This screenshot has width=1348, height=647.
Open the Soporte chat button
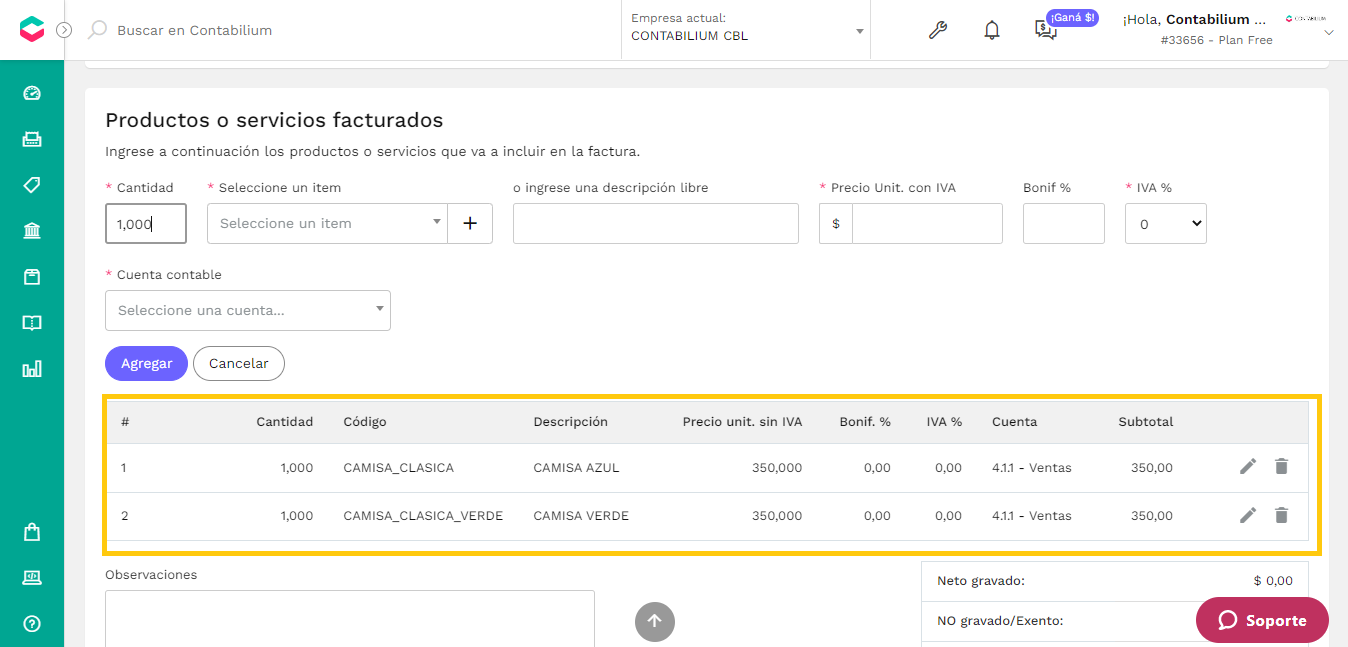click(1262, 620)
